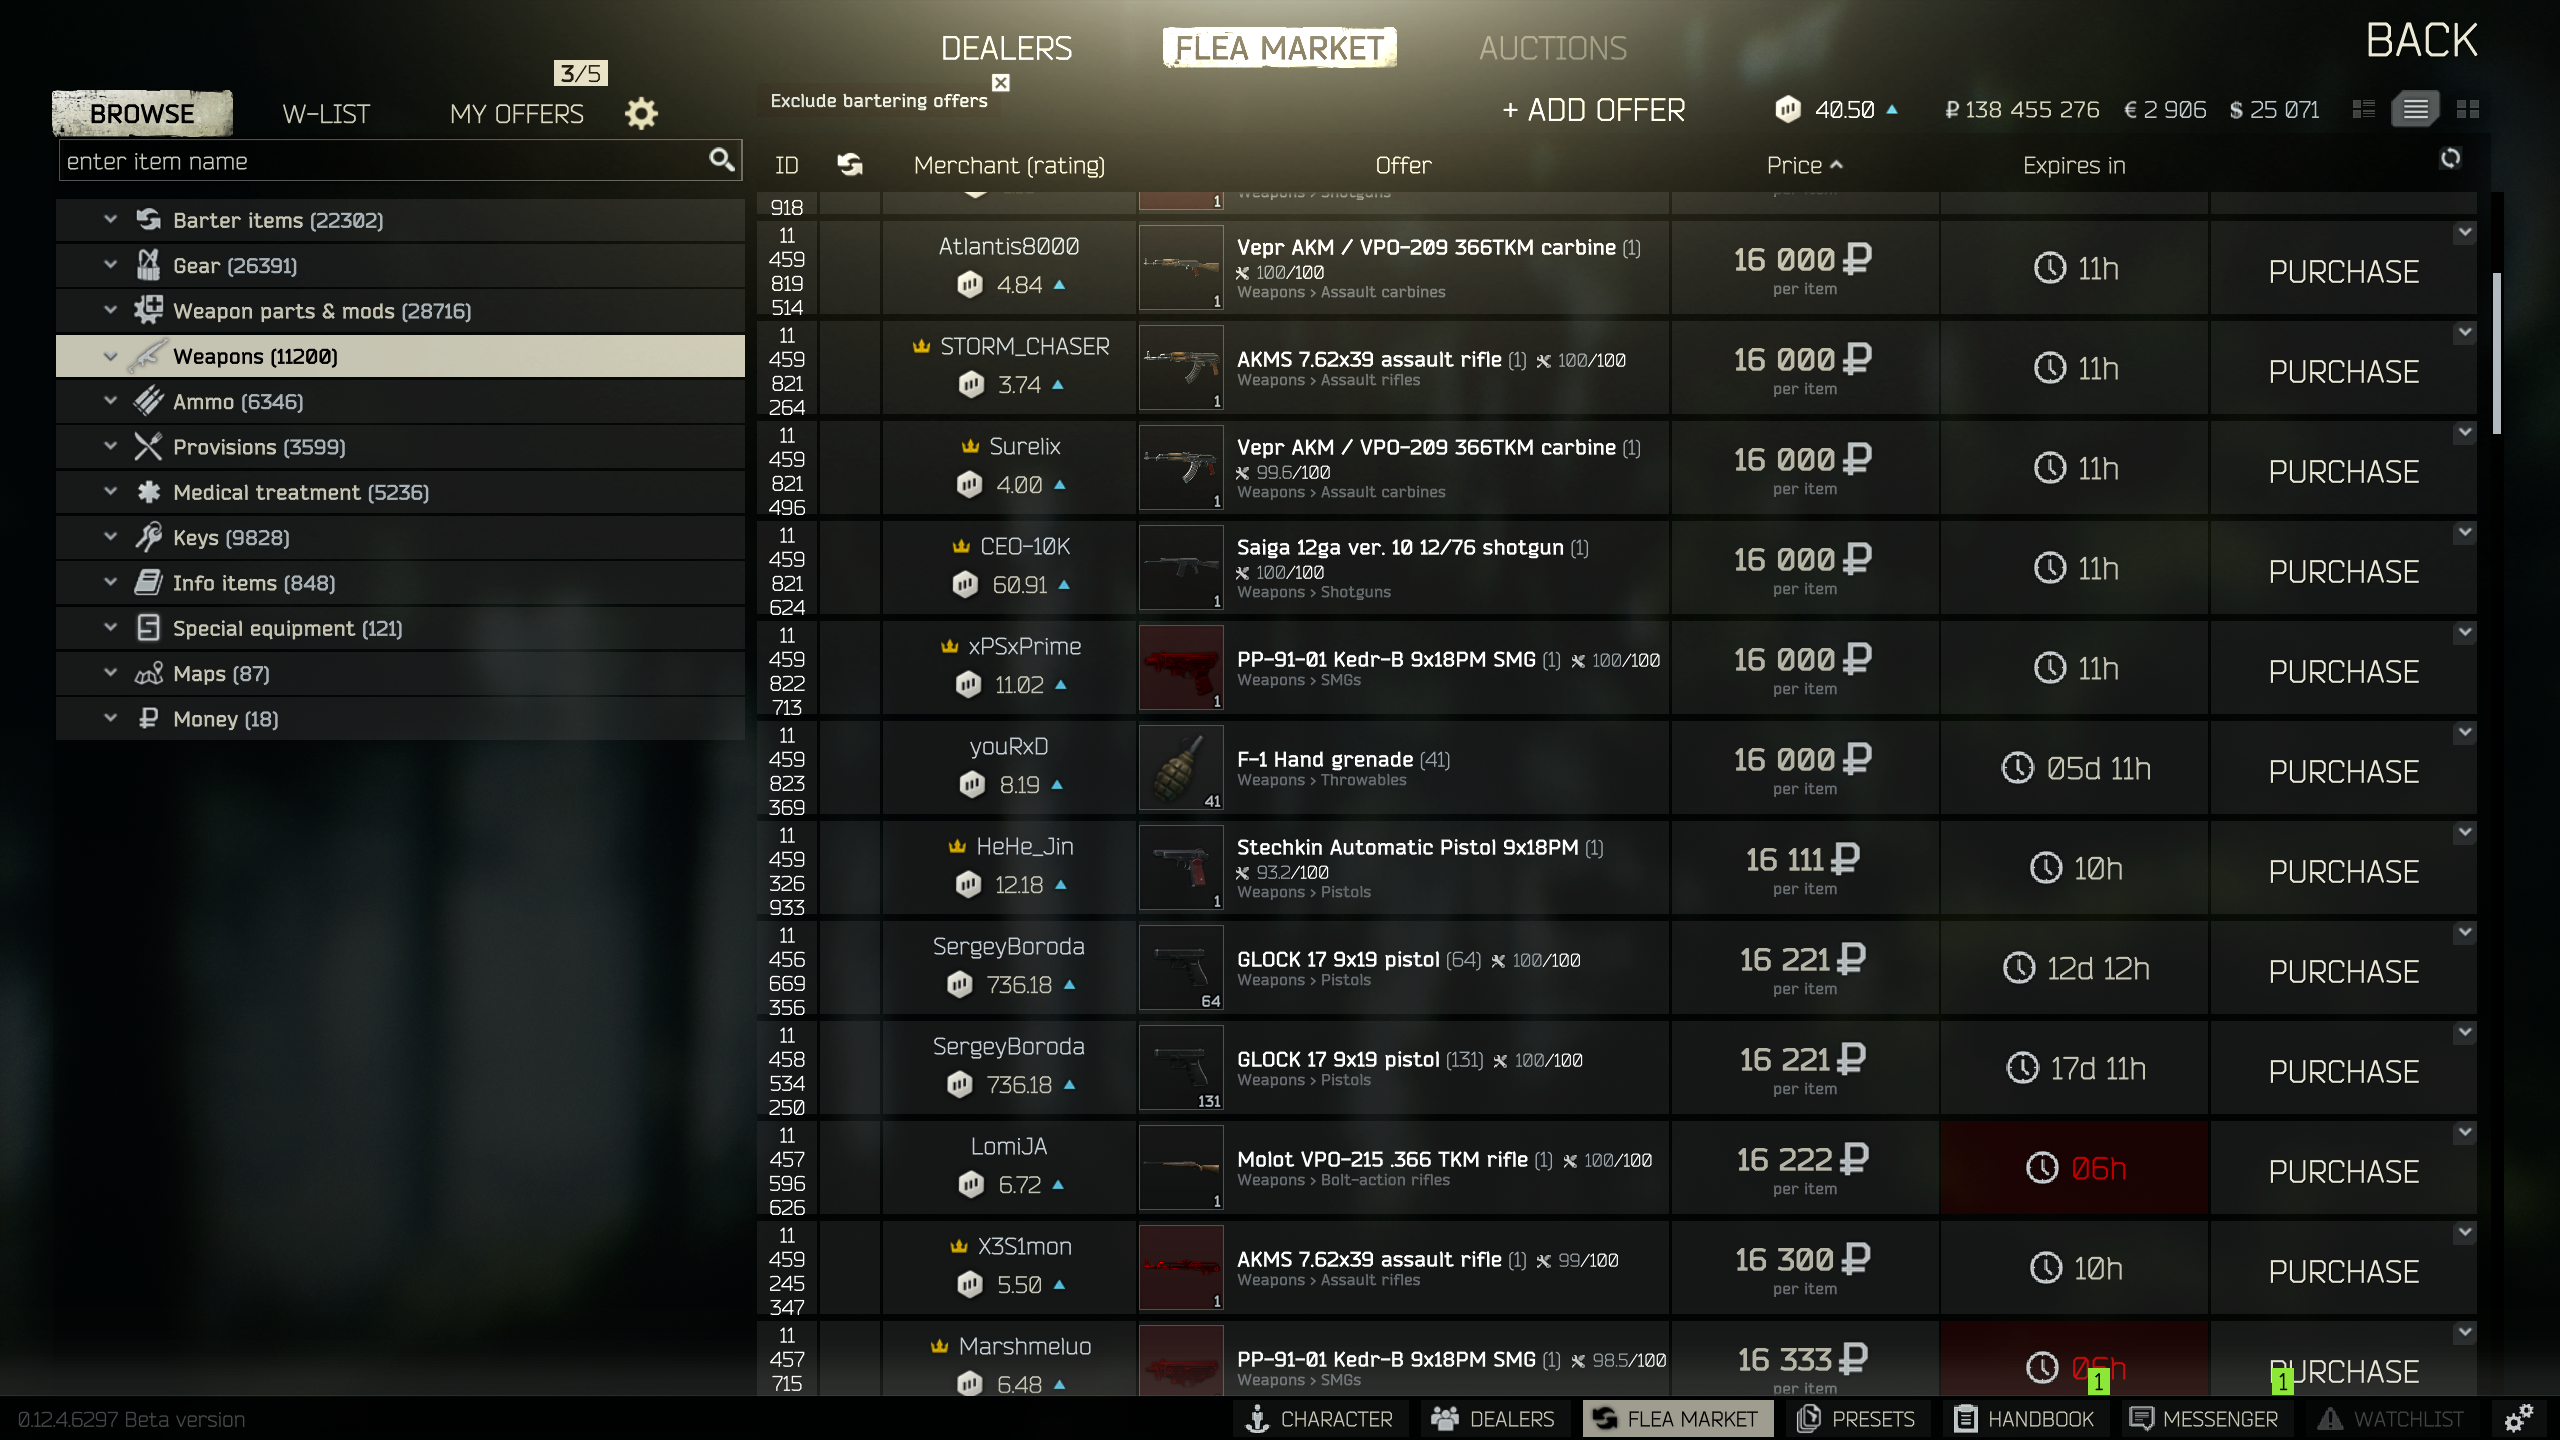The image size is (2560, 1440).
Task: Click the W-LIST tab button
Action: (325, 113)
